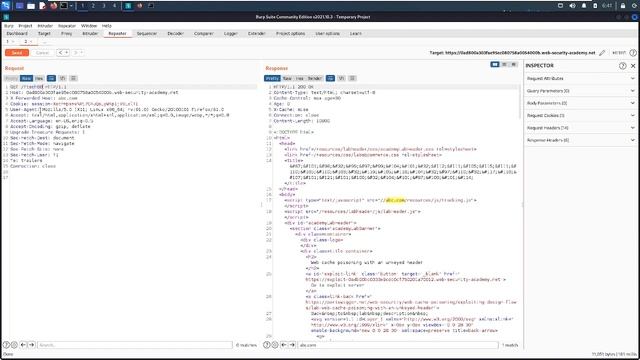Screen dimensions: 640x360
Task: Switch to the Comparer tab
Action: [204, 33]
